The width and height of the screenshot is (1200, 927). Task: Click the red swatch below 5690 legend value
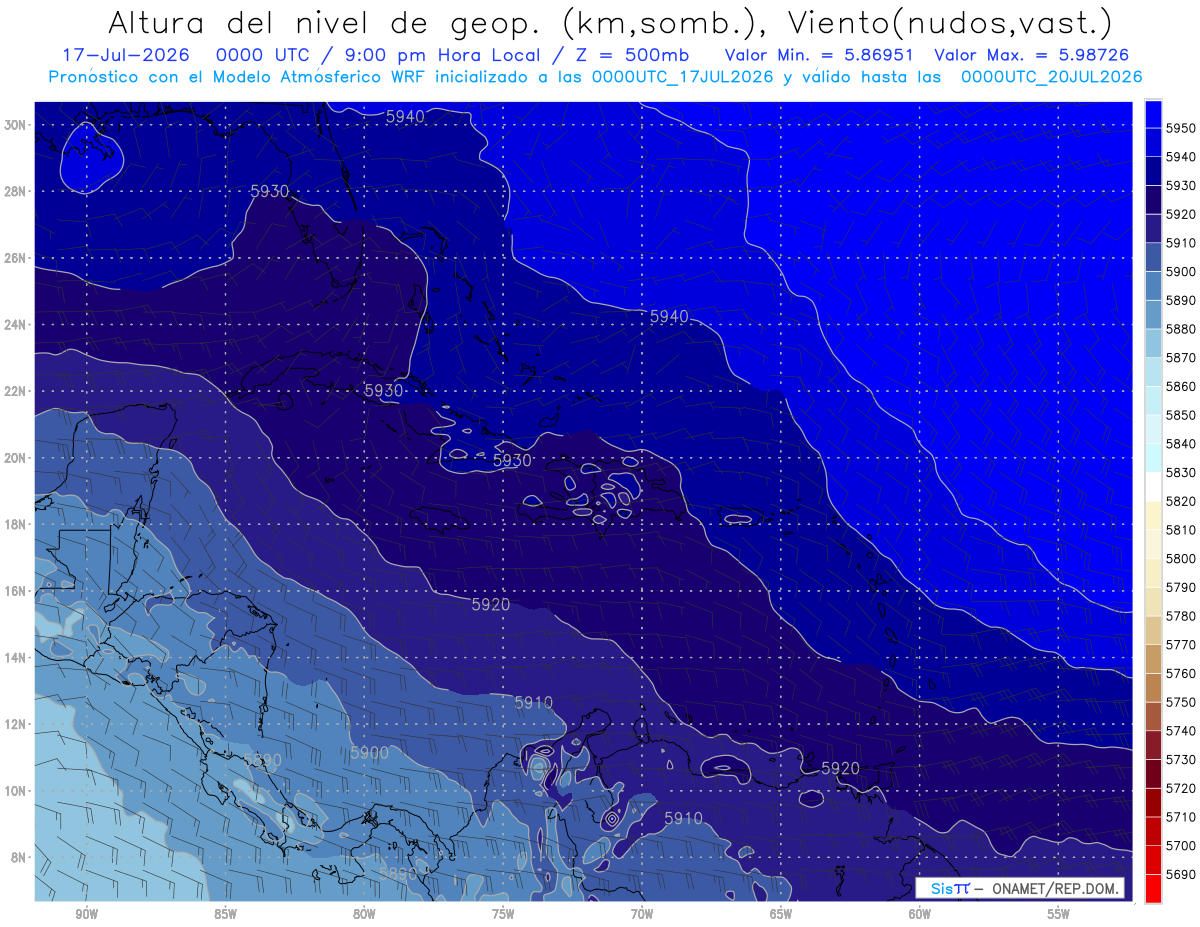1153,889
